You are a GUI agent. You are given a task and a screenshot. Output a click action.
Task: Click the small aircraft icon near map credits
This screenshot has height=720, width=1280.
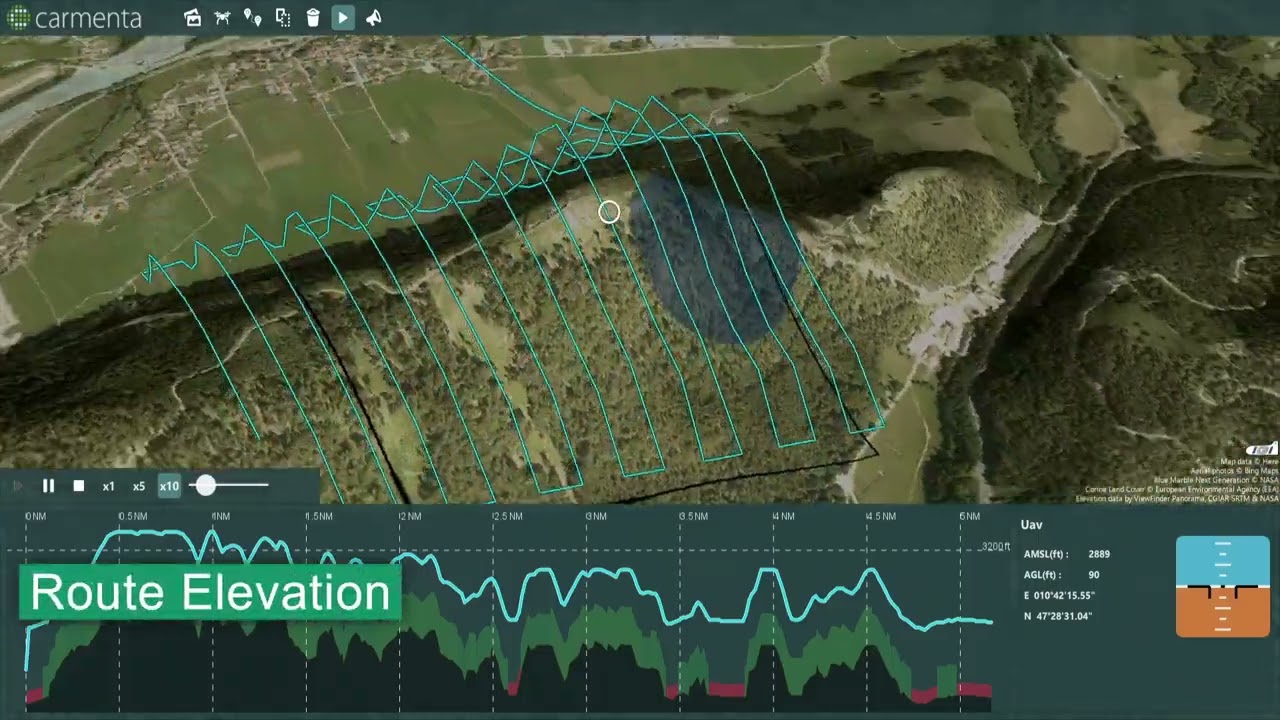point(1263,449)
